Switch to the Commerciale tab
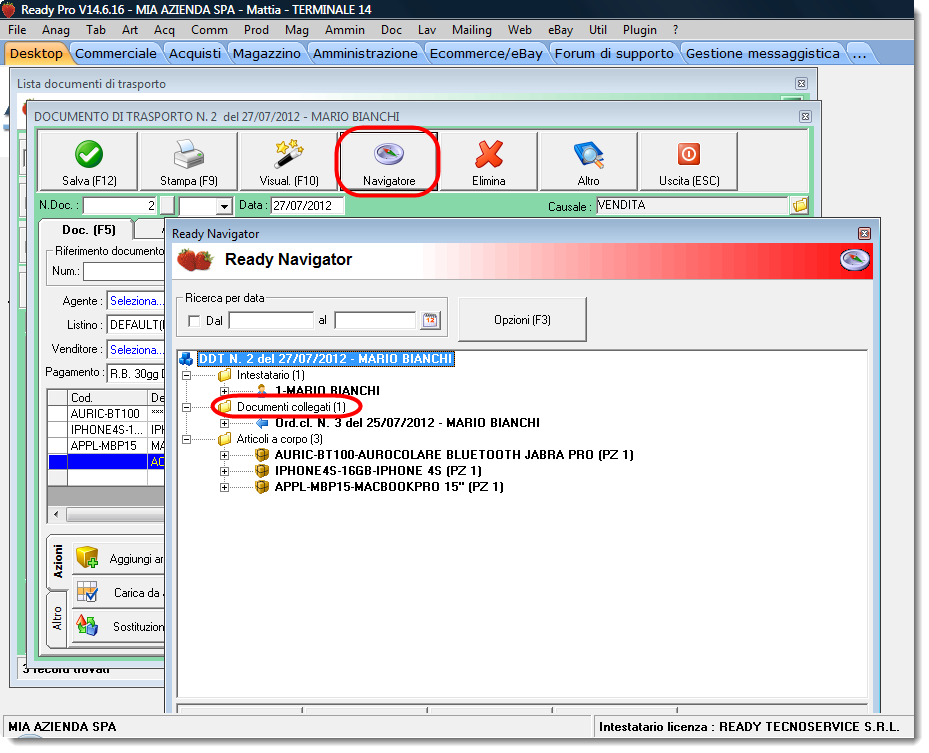Viewport: 929px width, 753px height. click(116, 53)
